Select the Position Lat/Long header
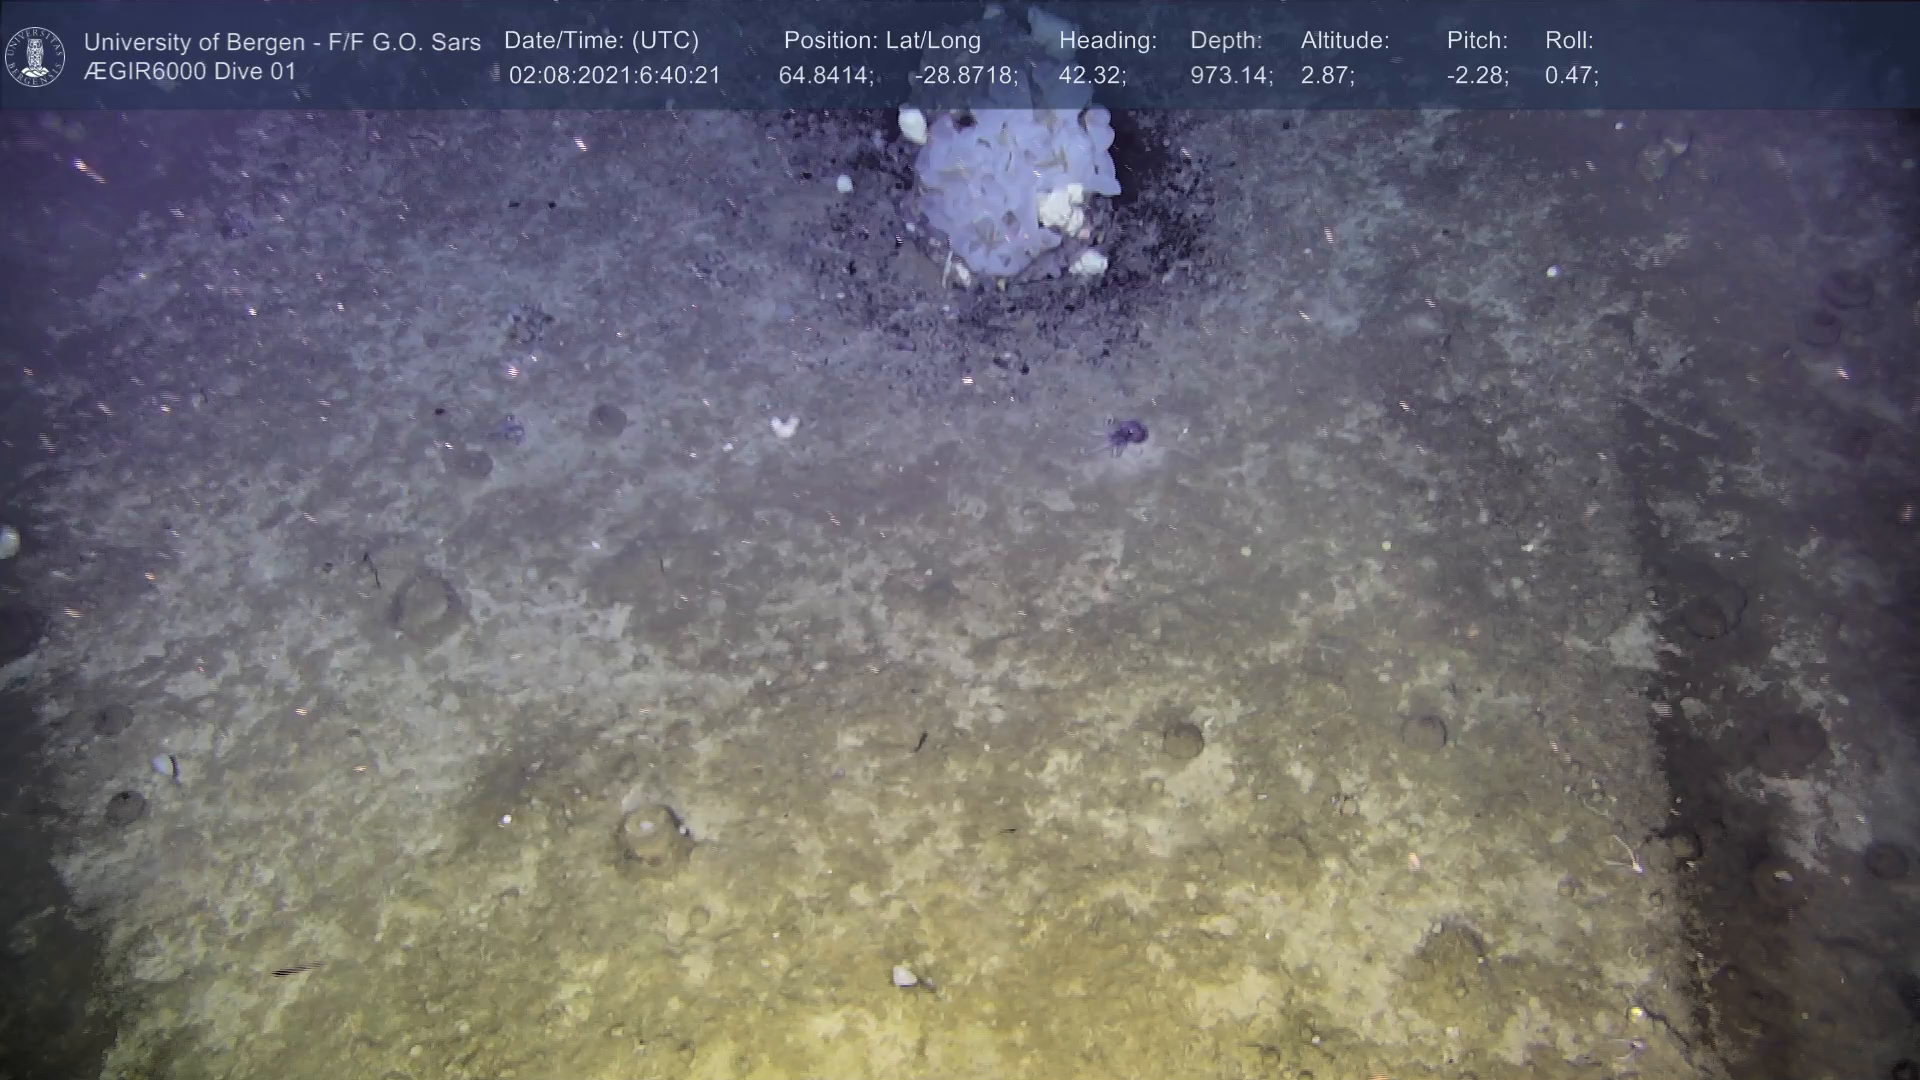The image size is (1920, 1080). coord(882,41)
